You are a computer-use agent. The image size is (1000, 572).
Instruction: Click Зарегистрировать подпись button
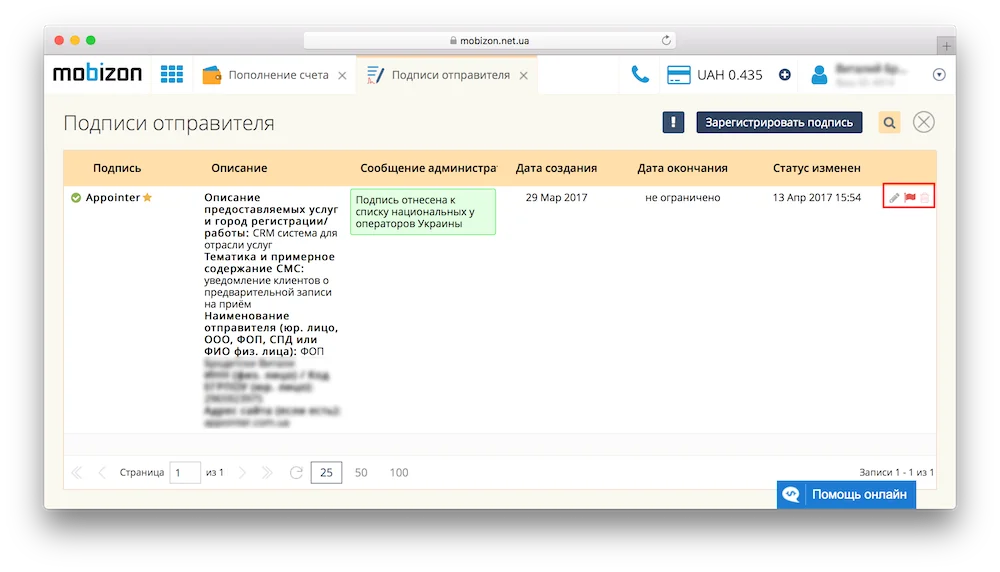tap(779, 122)
